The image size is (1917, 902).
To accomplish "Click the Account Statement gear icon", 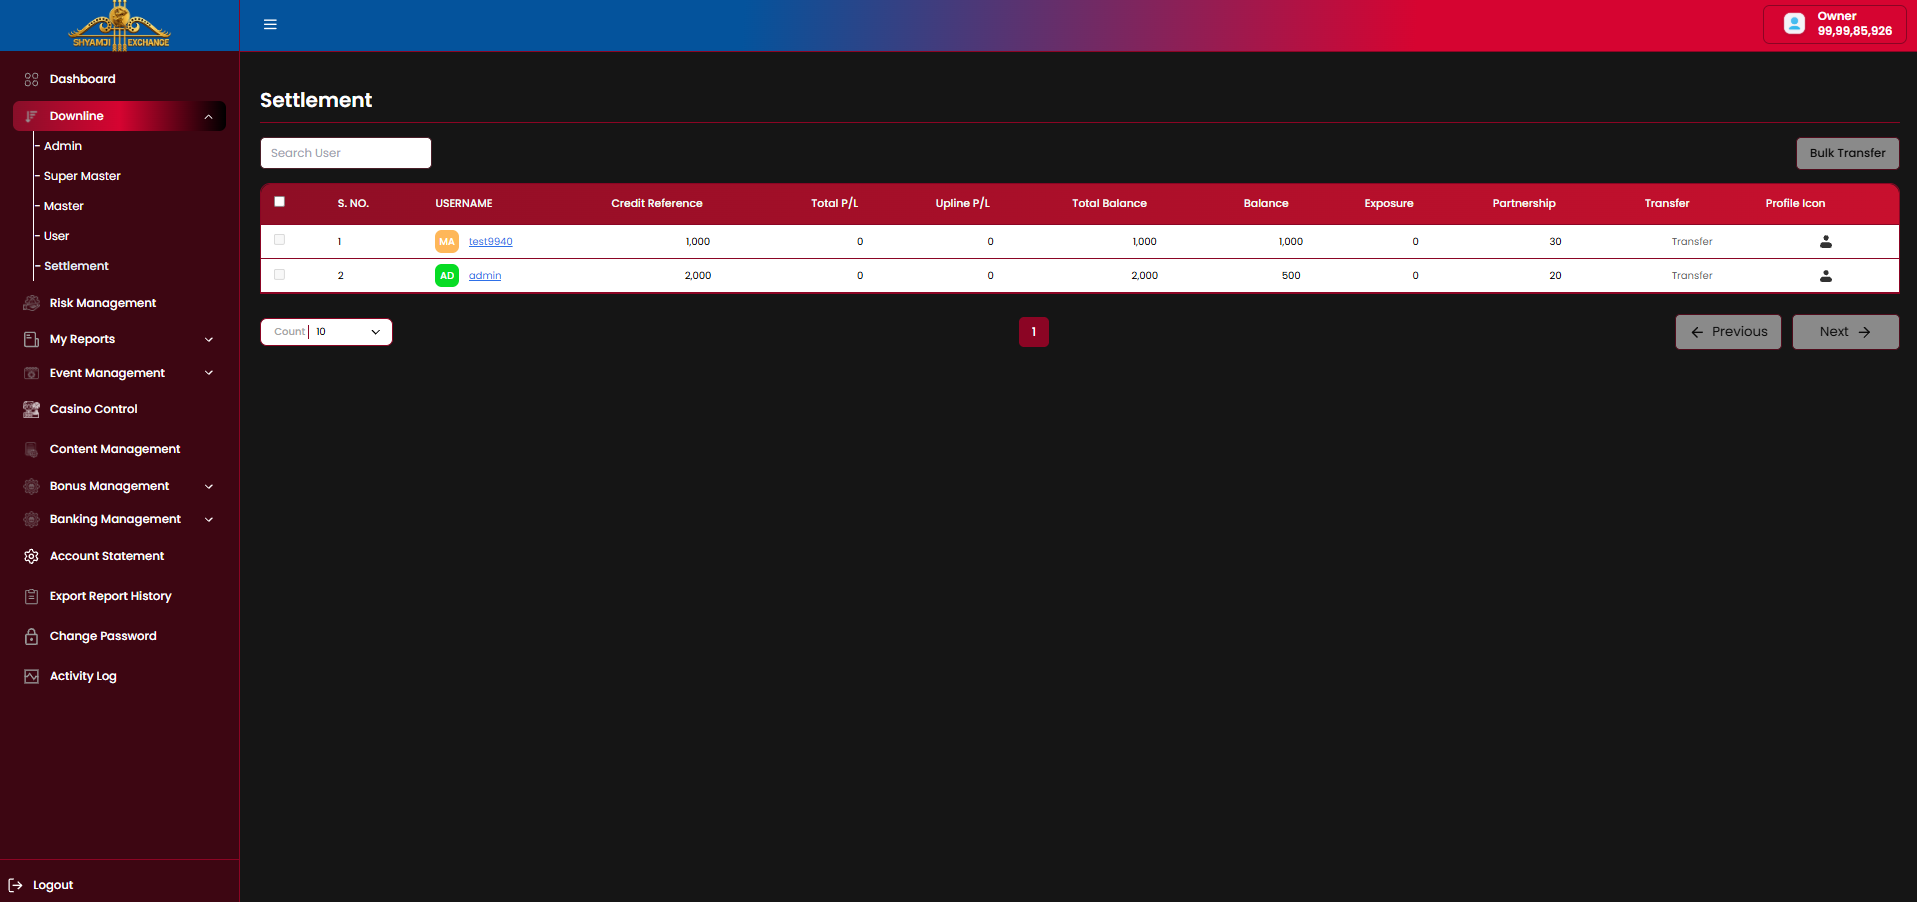I will click(31, 556).
